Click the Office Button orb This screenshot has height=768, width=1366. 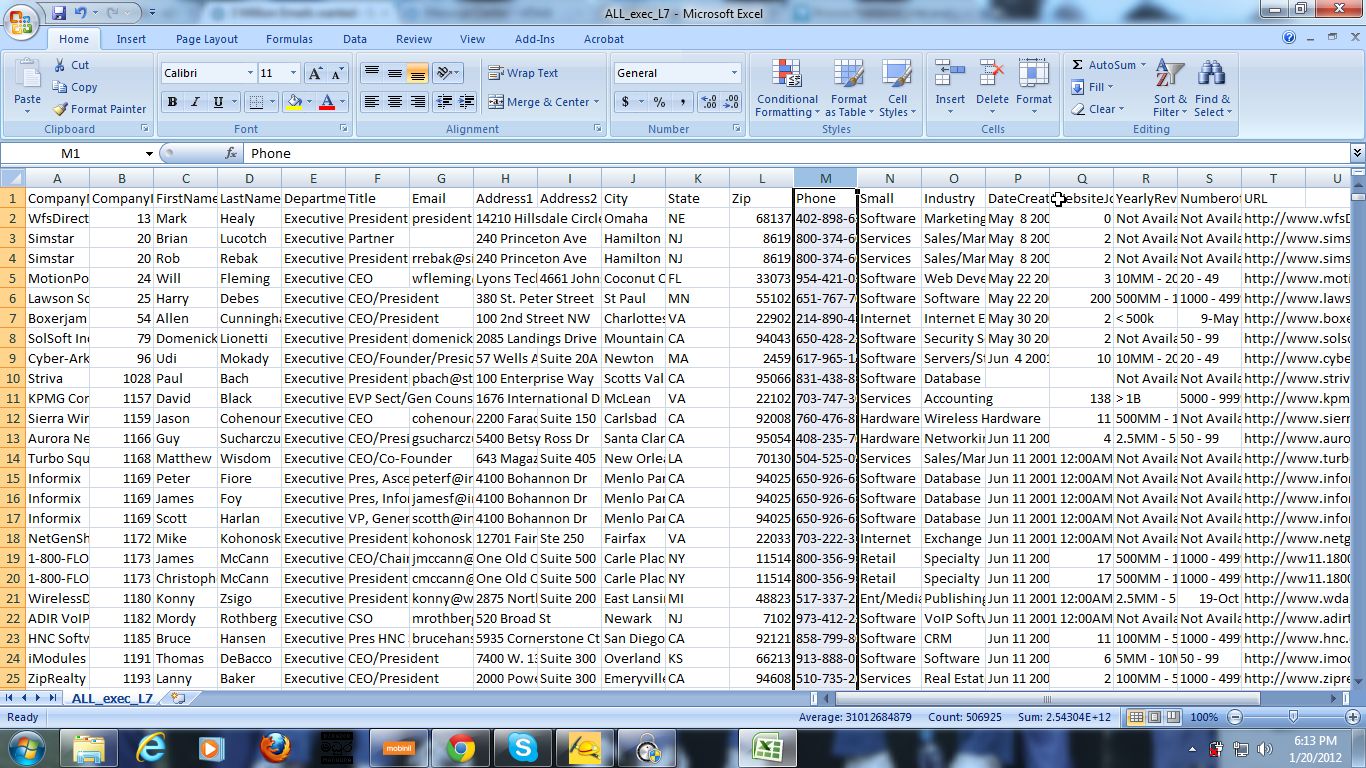pyautogui.click(x=22, y=20)
